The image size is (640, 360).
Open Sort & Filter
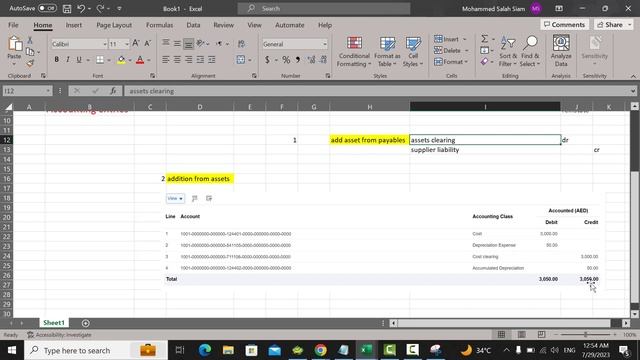508,52
